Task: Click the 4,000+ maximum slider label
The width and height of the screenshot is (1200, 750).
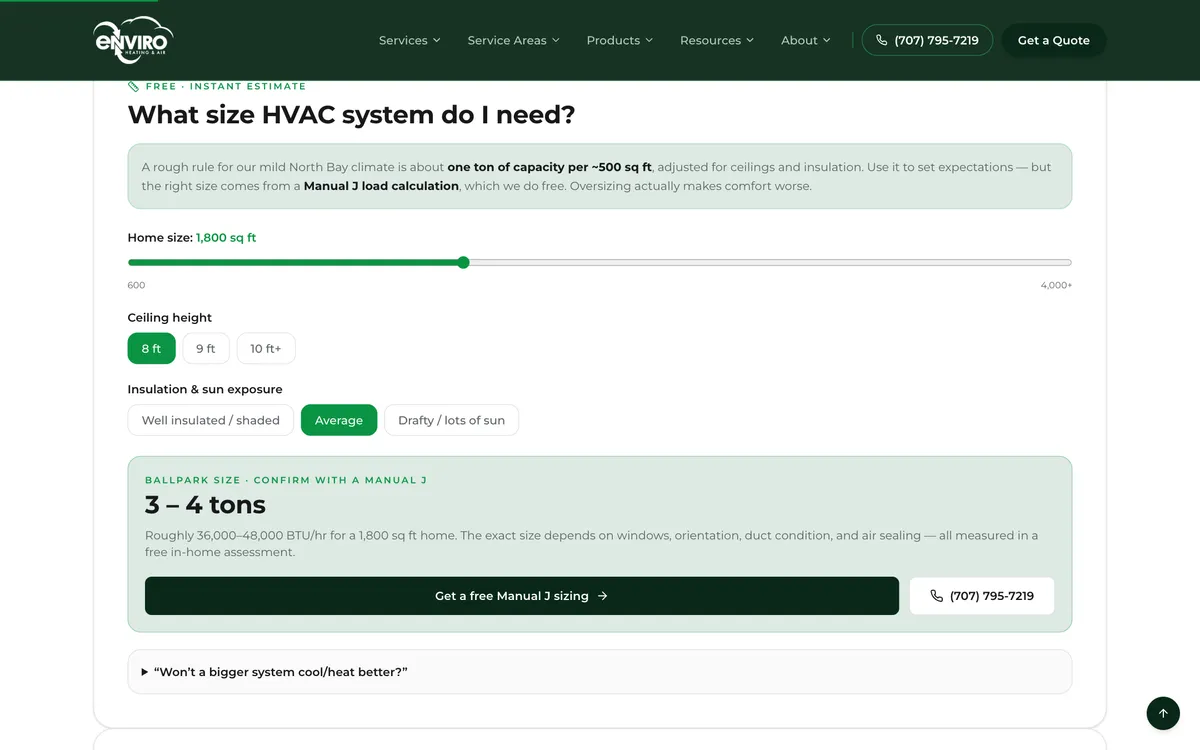Action: 1056,286
